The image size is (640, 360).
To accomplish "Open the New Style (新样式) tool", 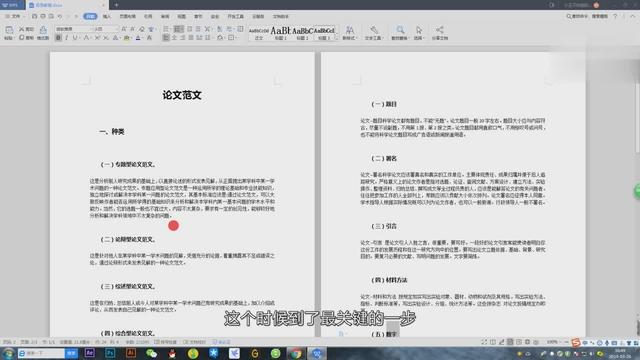I will click(349, 33).
